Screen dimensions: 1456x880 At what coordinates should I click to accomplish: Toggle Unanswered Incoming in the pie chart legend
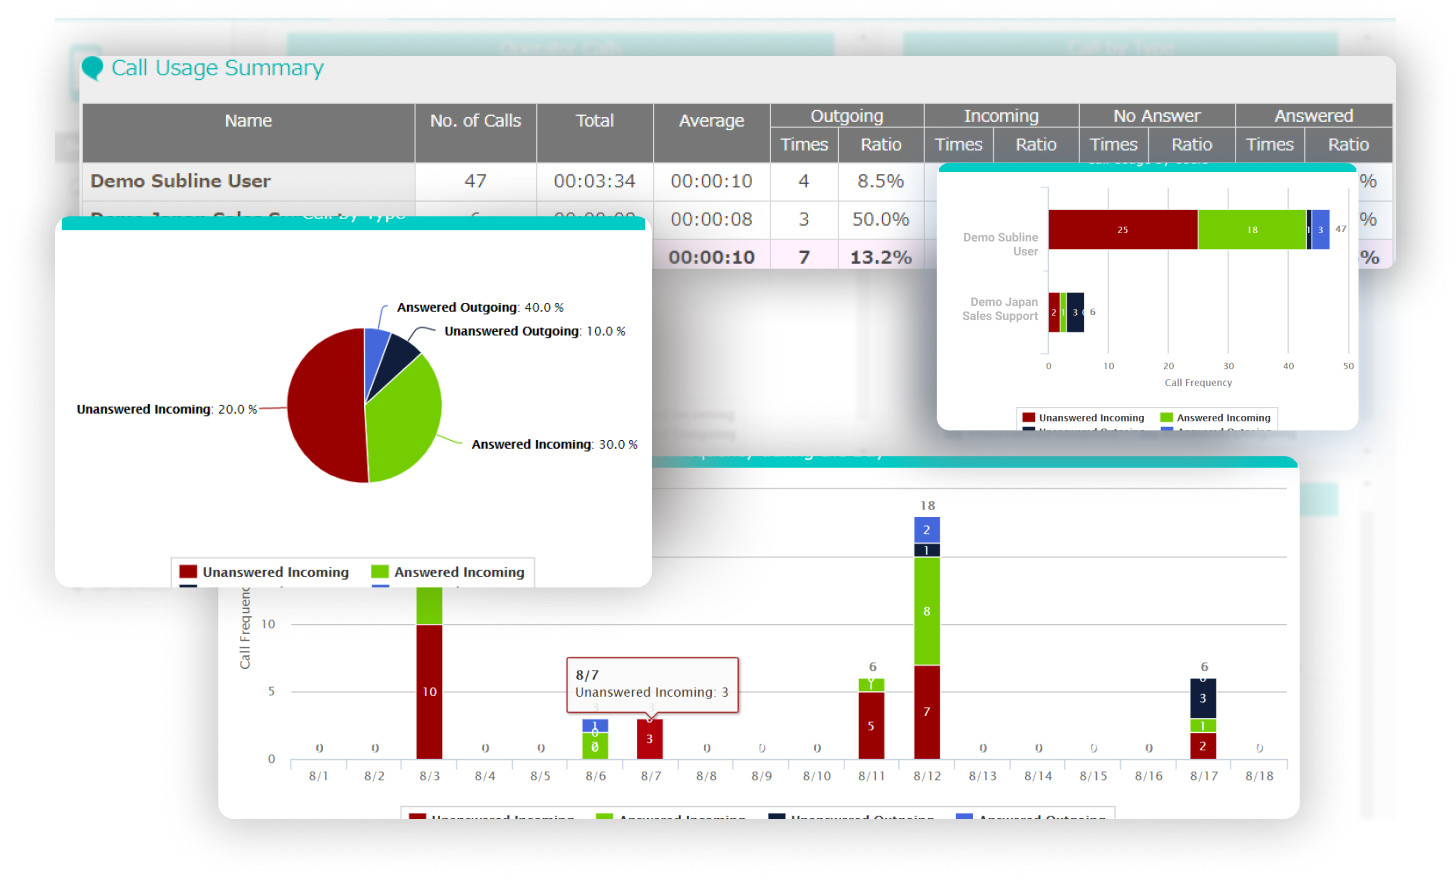tap(264, 572)
